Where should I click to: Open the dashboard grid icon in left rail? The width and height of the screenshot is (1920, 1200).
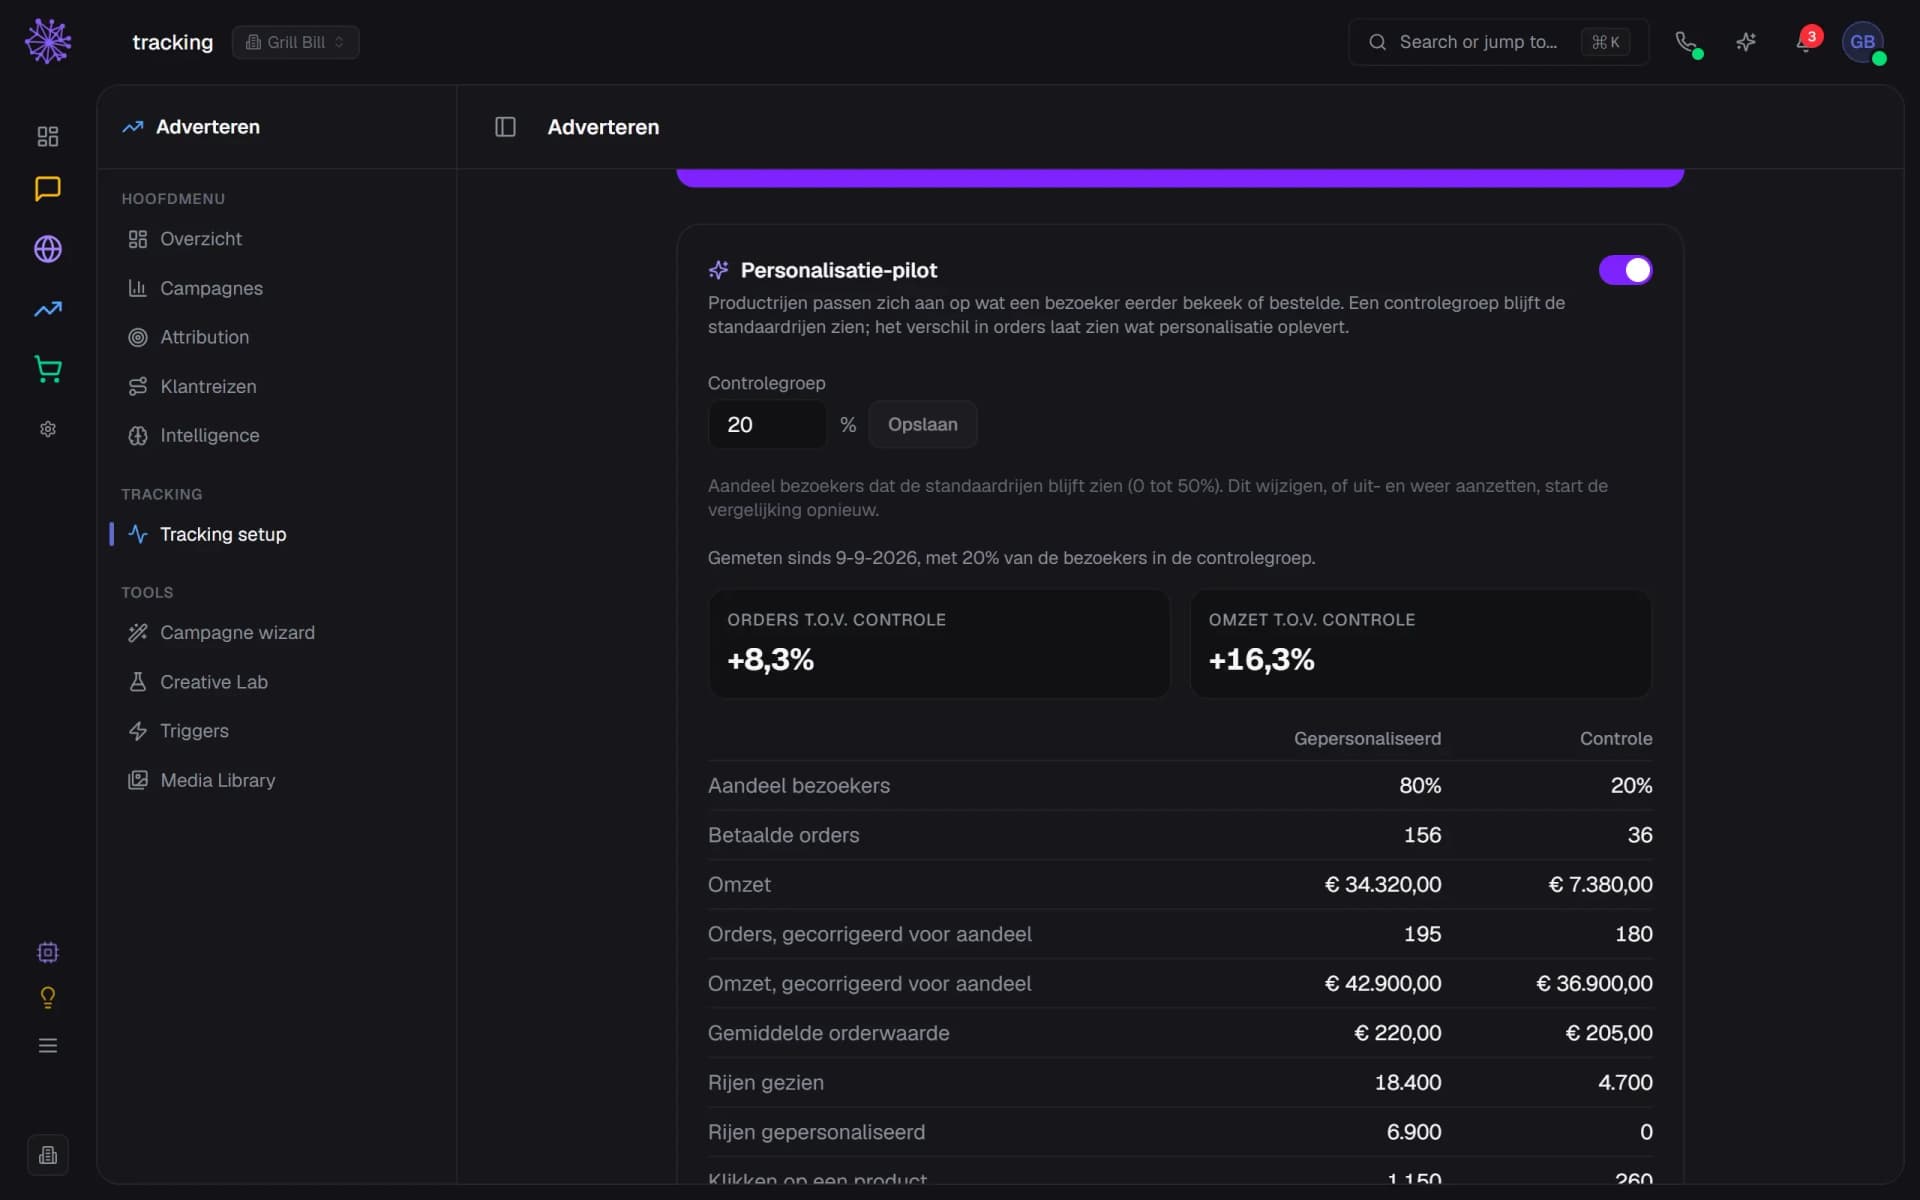point(48,136)
